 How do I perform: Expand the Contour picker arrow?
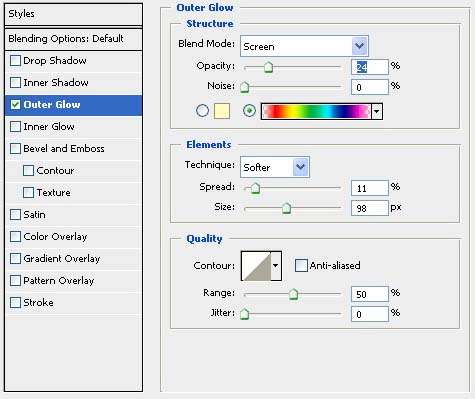point(276,266)
